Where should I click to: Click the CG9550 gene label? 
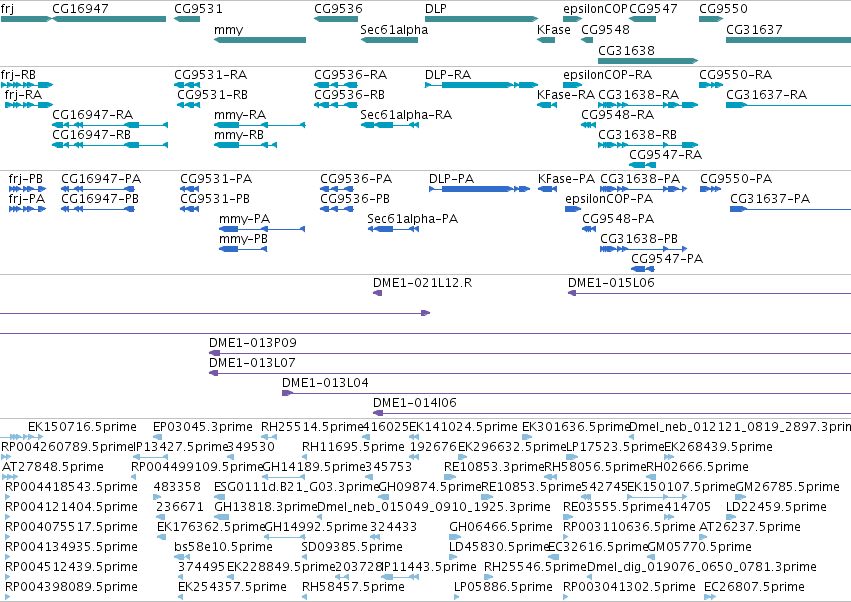point(723,9)
